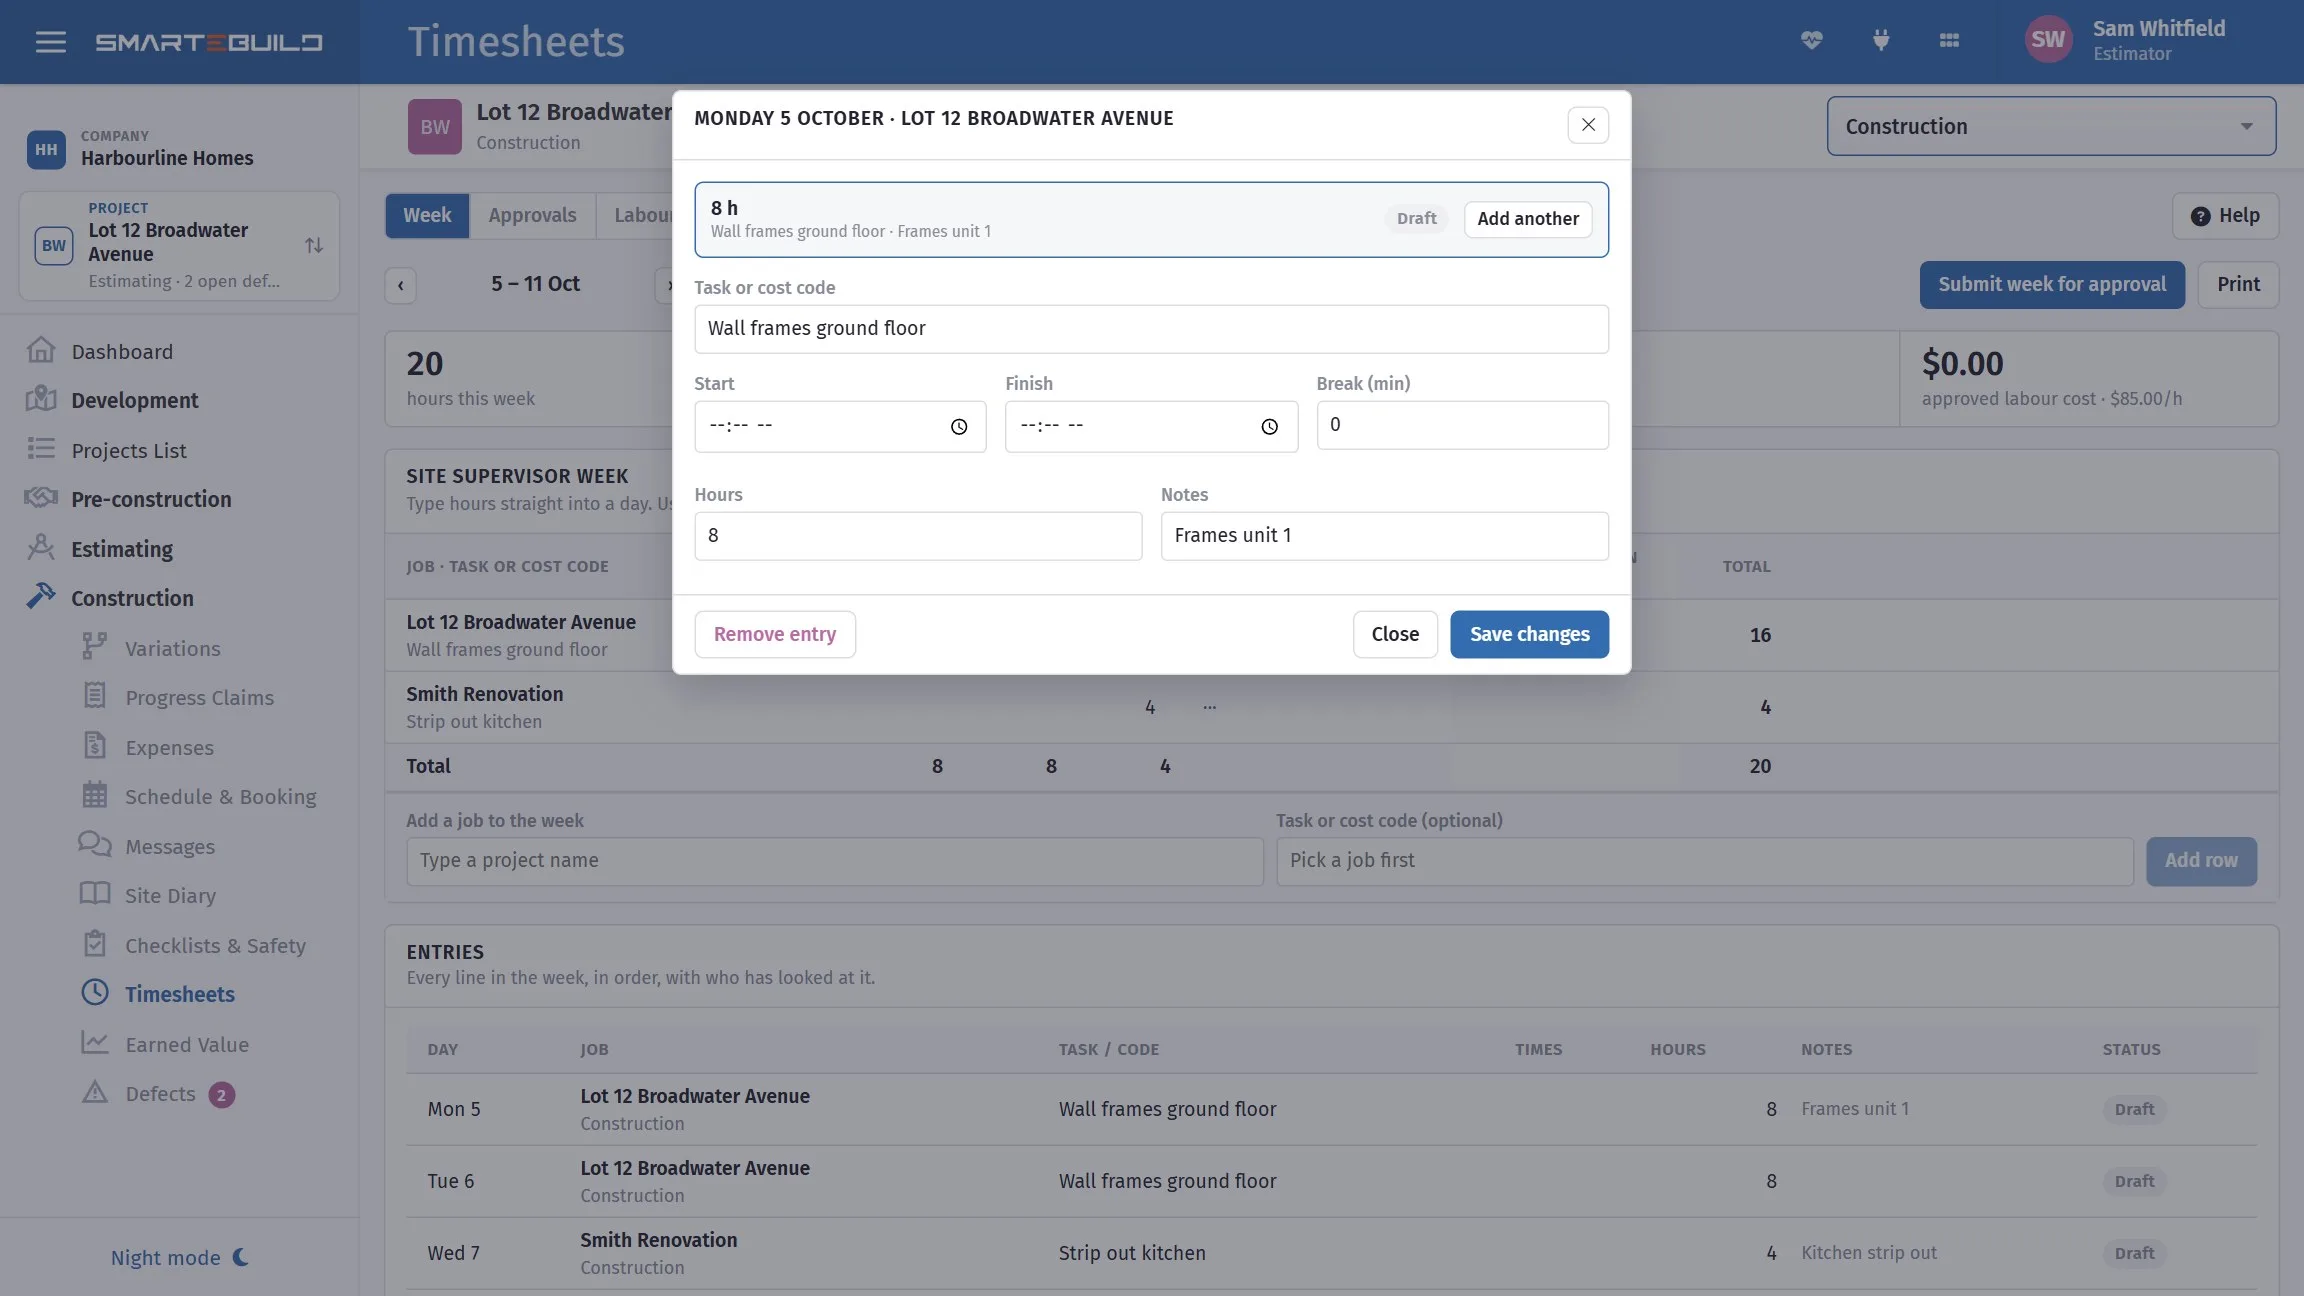The image size is (2304, 1296).
Task: Open Help
Action: [x=2225, y=216]
